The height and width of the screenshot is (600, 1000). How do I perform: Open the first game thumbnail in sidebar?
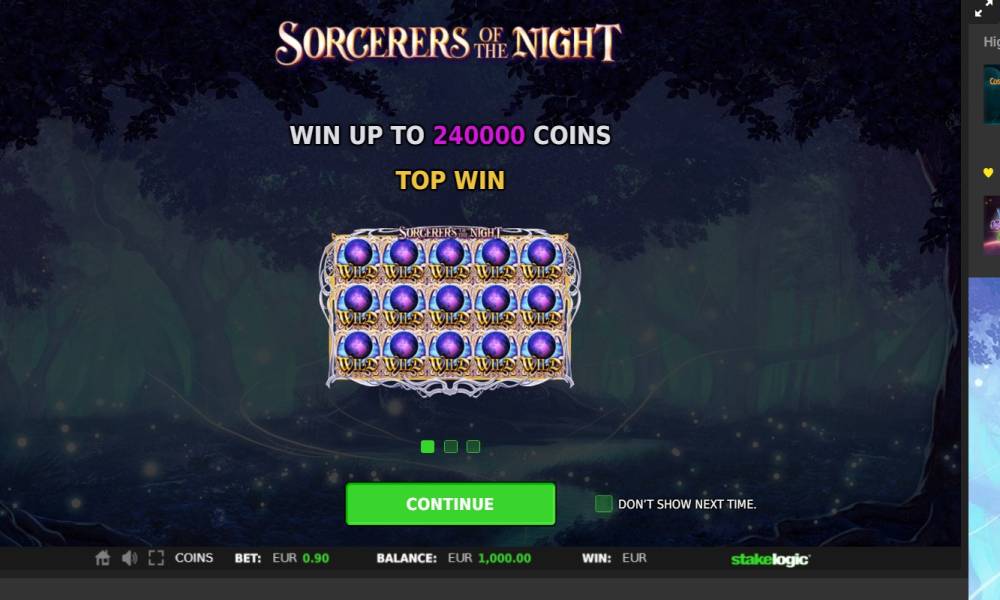(991, 94)
